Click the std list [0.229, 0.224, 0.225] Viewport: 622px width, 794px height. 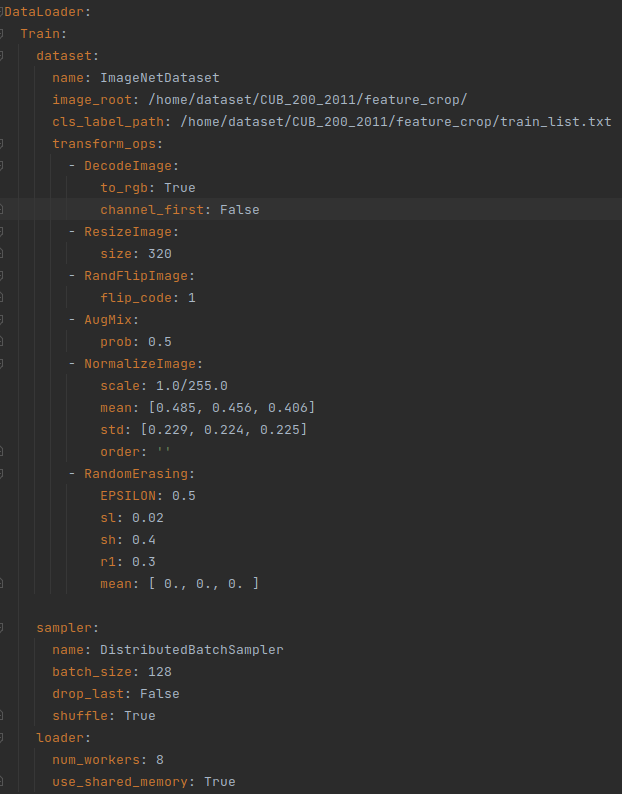click(223, 430)
